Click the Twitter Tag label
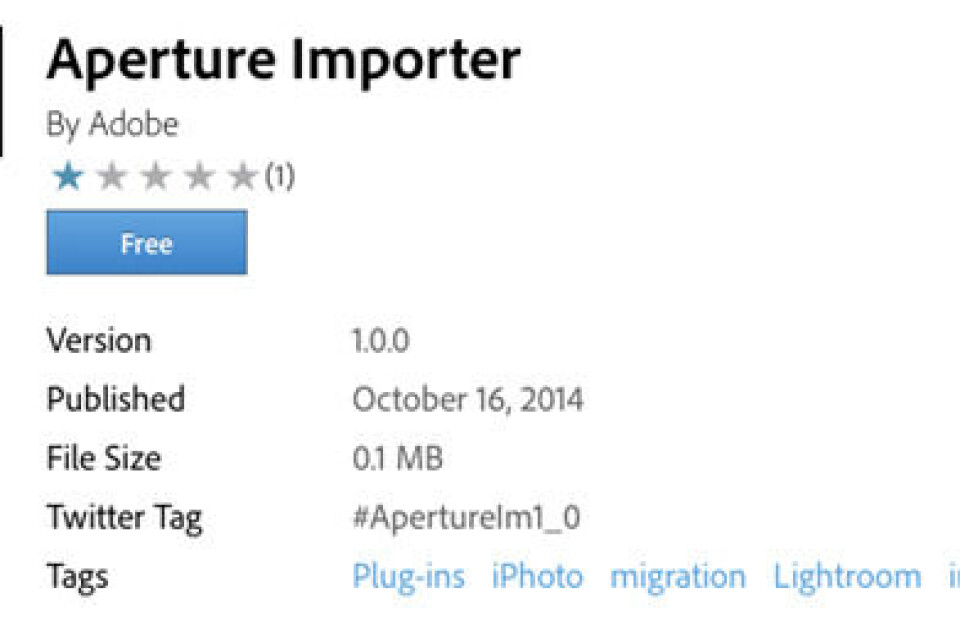Screen dimensions: 960x642 coord(124,518)
